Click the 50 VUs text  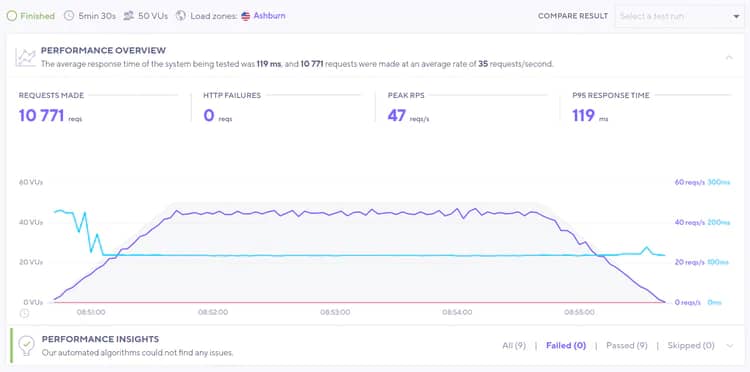tap(153, 16)
